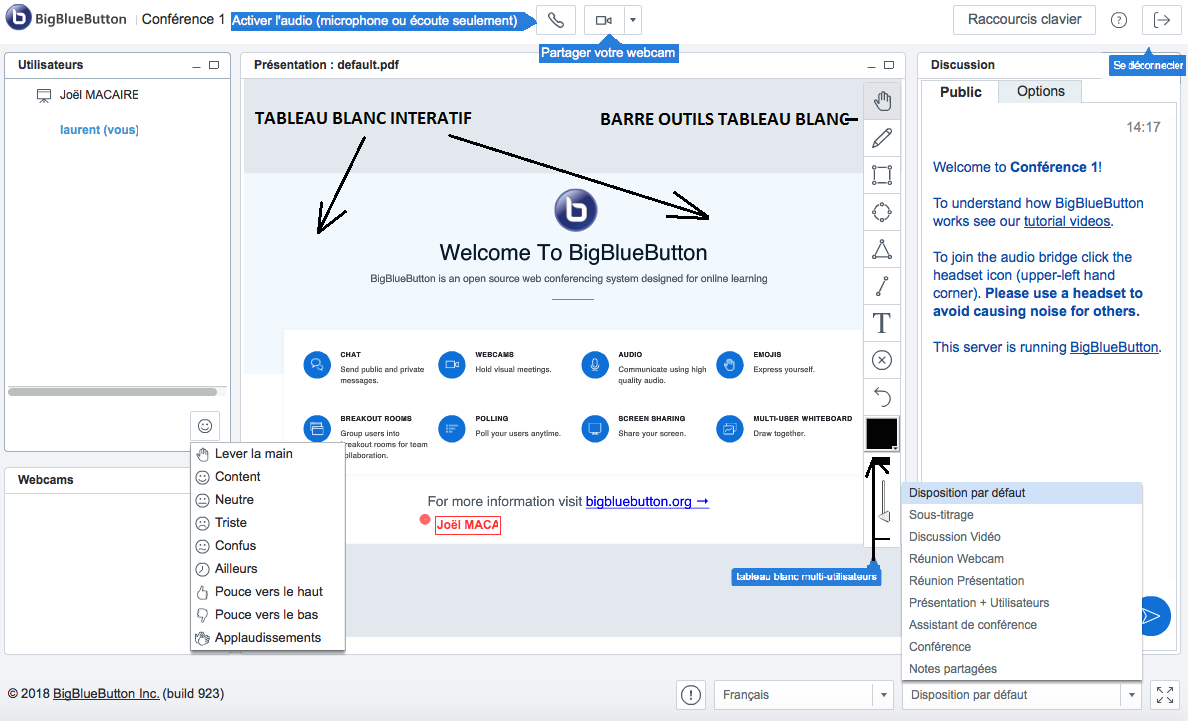Select Réunion Présentation layout
This screenshot has width=1188, height=721.
click(x=1021, y=581)
